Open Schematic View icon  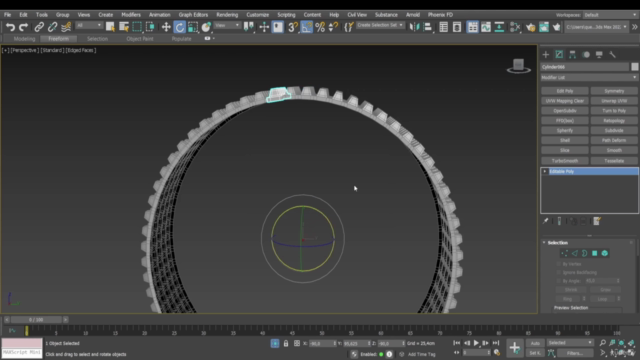pyautogui.click(x=499, y=27)
